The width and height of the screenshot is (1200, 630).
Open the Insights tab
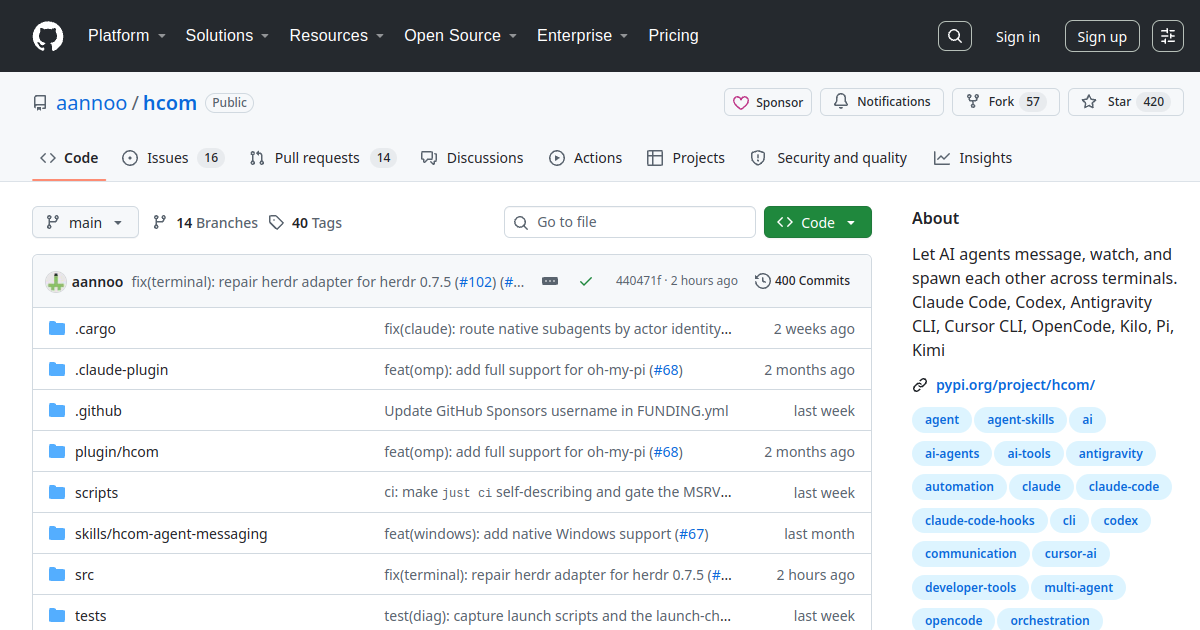tap(973, 158)
